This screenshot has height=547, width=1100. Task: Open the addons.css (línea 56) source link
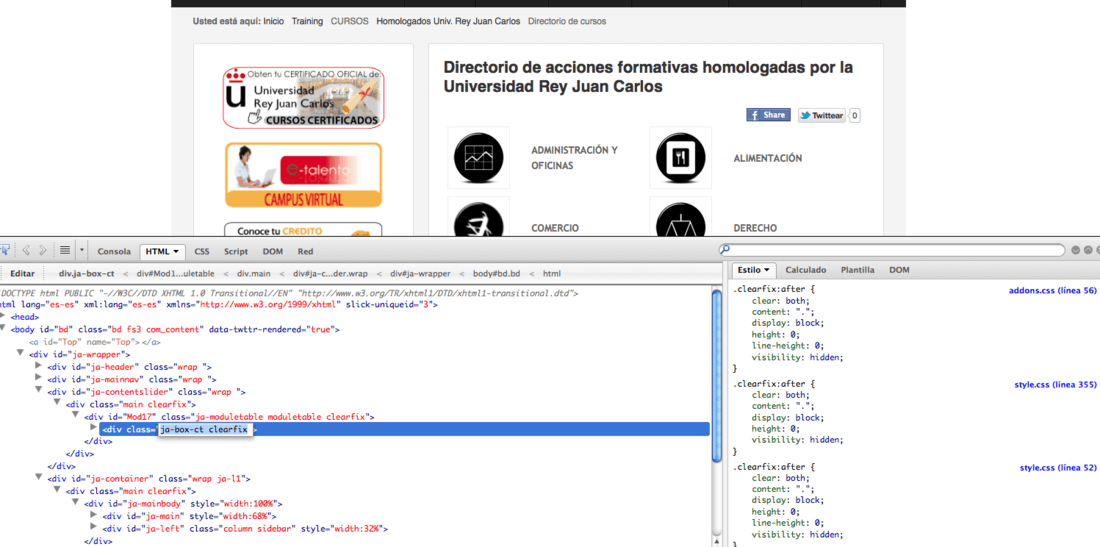coord(1052,290)
